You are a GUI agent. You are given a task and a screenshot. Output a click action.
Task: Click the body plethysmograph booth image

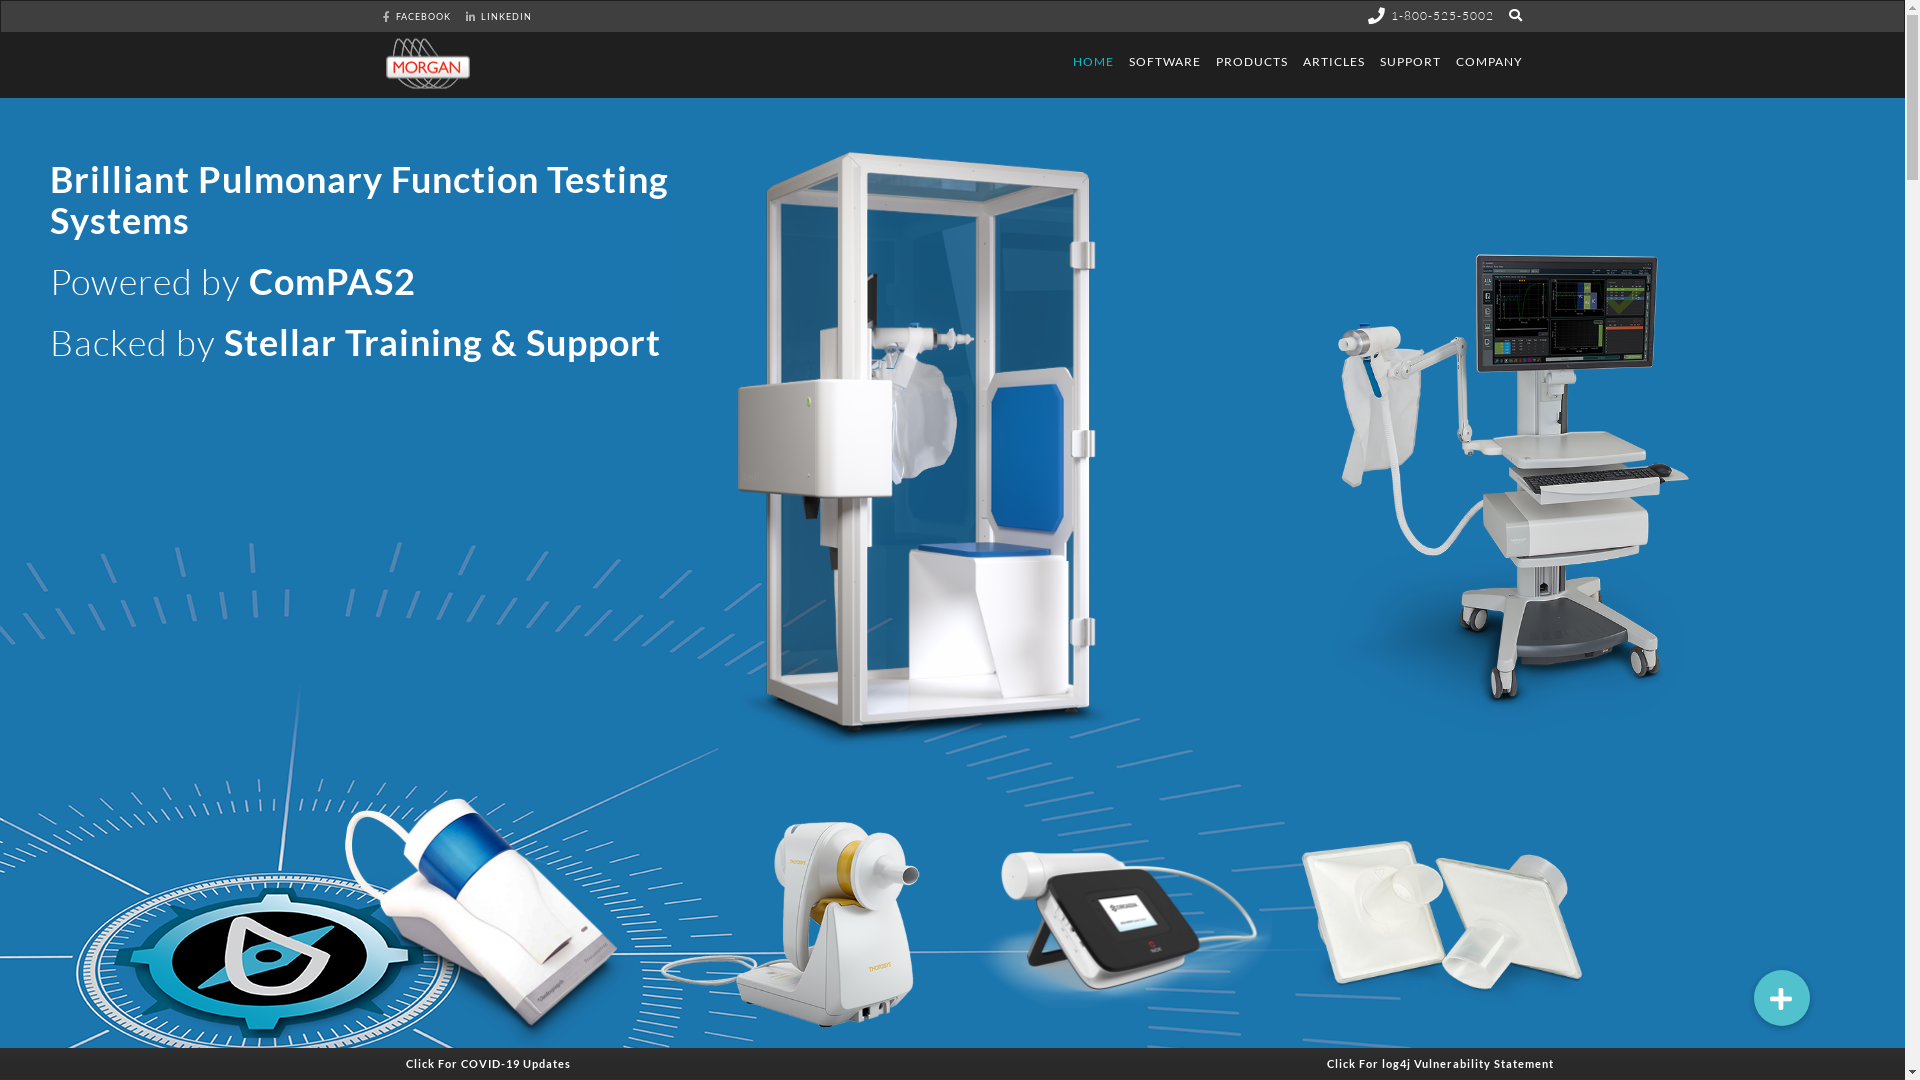(918, 442)
